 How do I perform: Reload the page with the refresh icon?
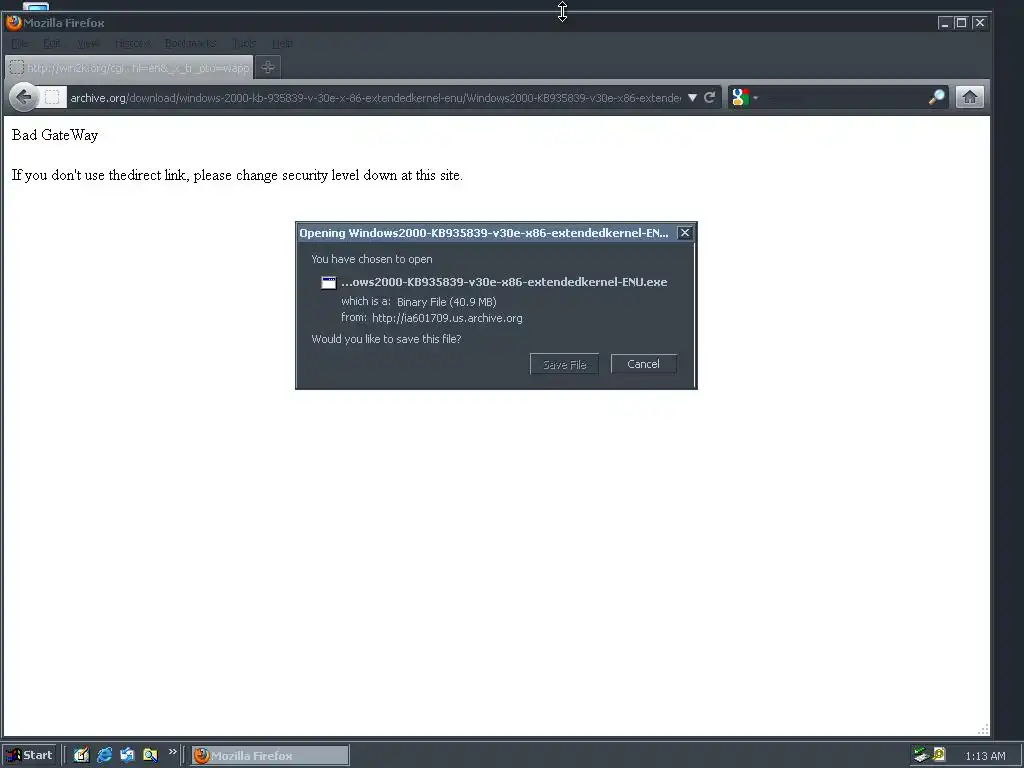pyautogui.click(x=709, y=97)
